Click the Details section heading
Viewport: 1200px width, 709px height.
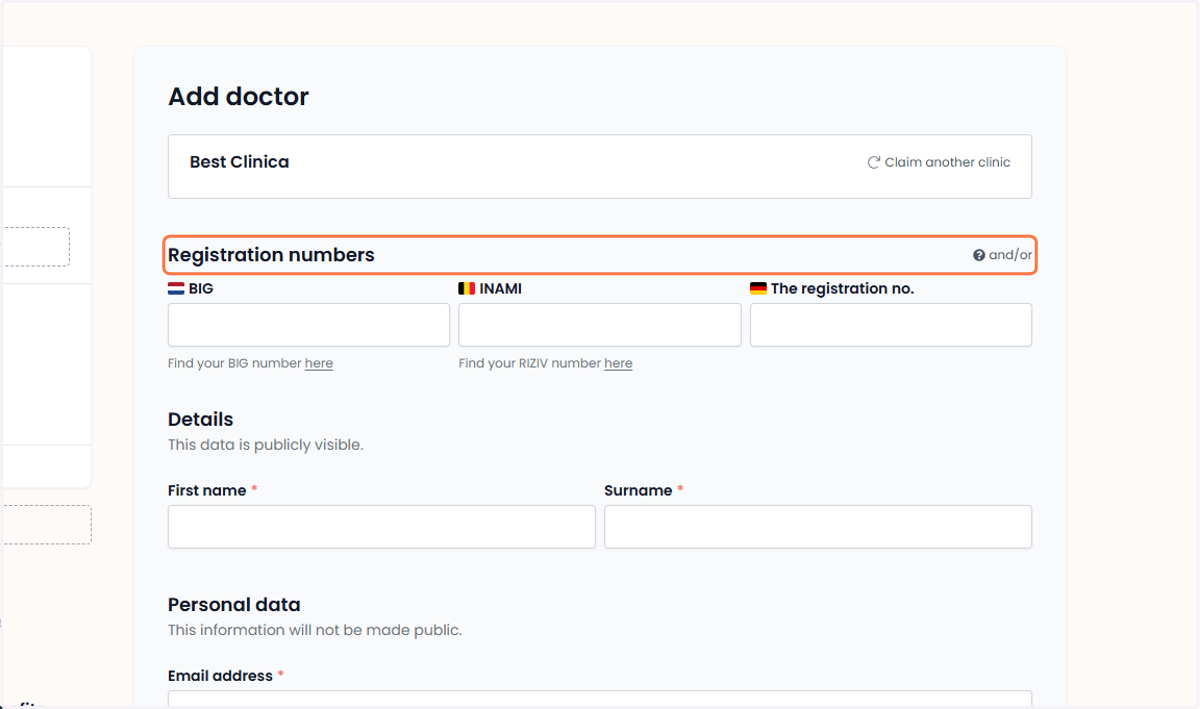click(x=200, y=419)
